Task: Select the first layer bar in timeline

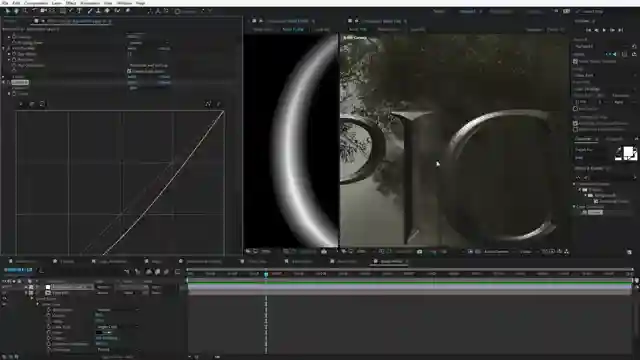Action: (x=409, y=287)
